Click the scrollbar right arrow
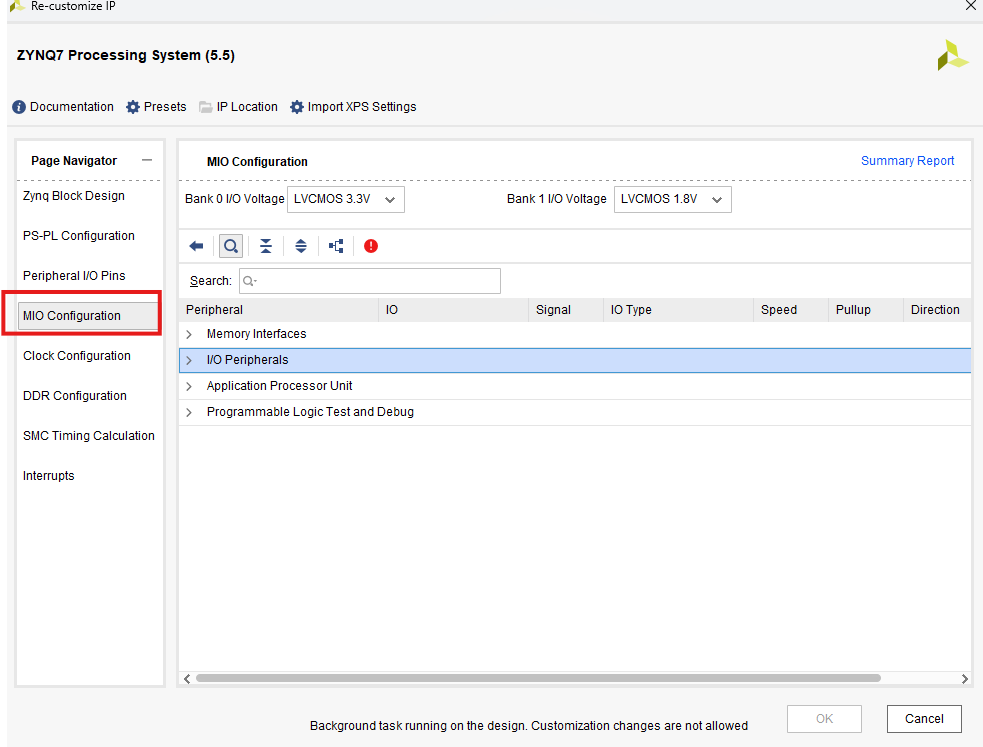 coord(964,679)
